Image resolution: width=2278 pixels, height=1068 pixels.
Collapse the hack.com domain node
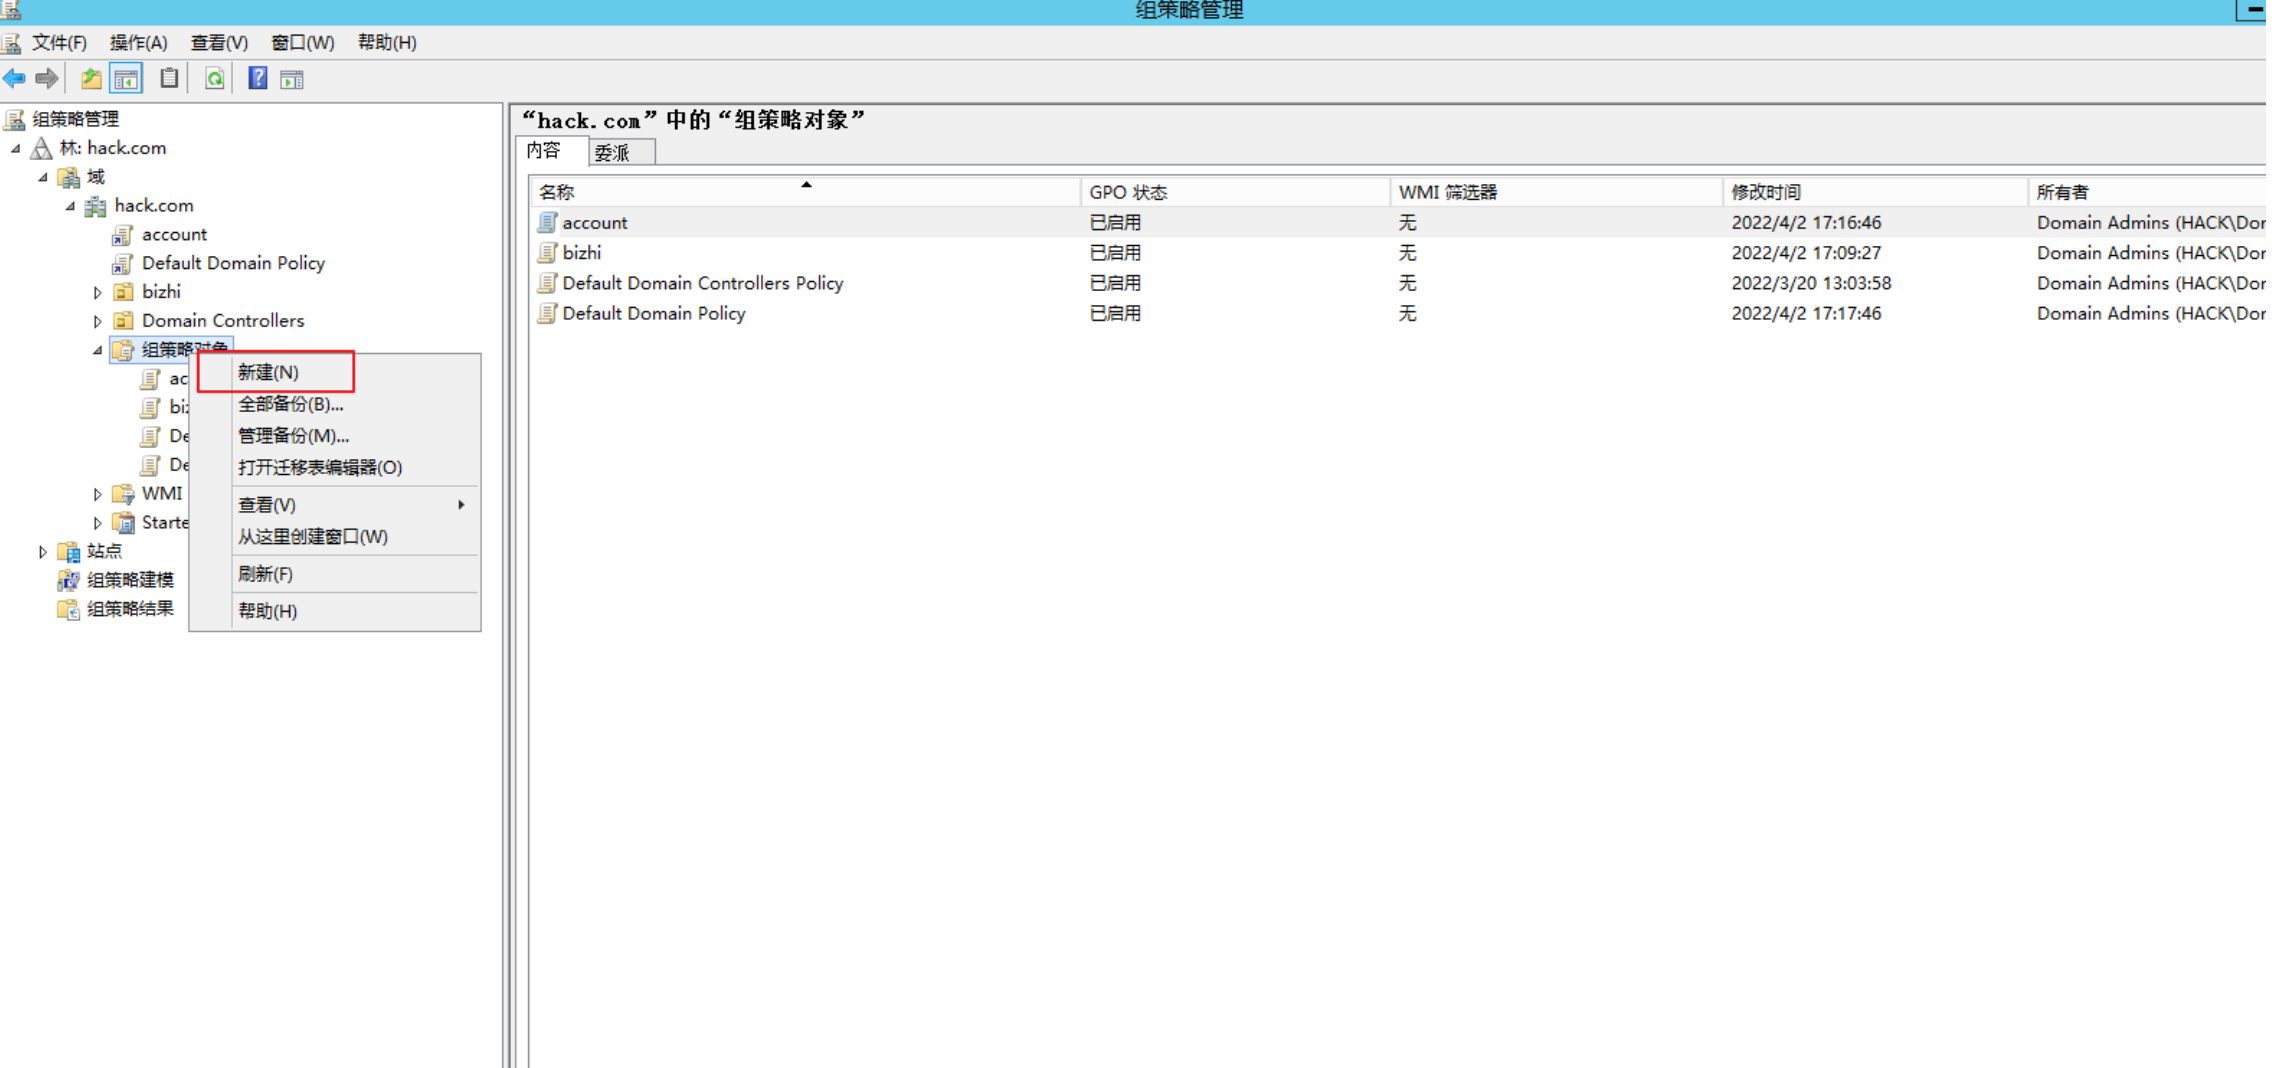(x=70, y=206)
